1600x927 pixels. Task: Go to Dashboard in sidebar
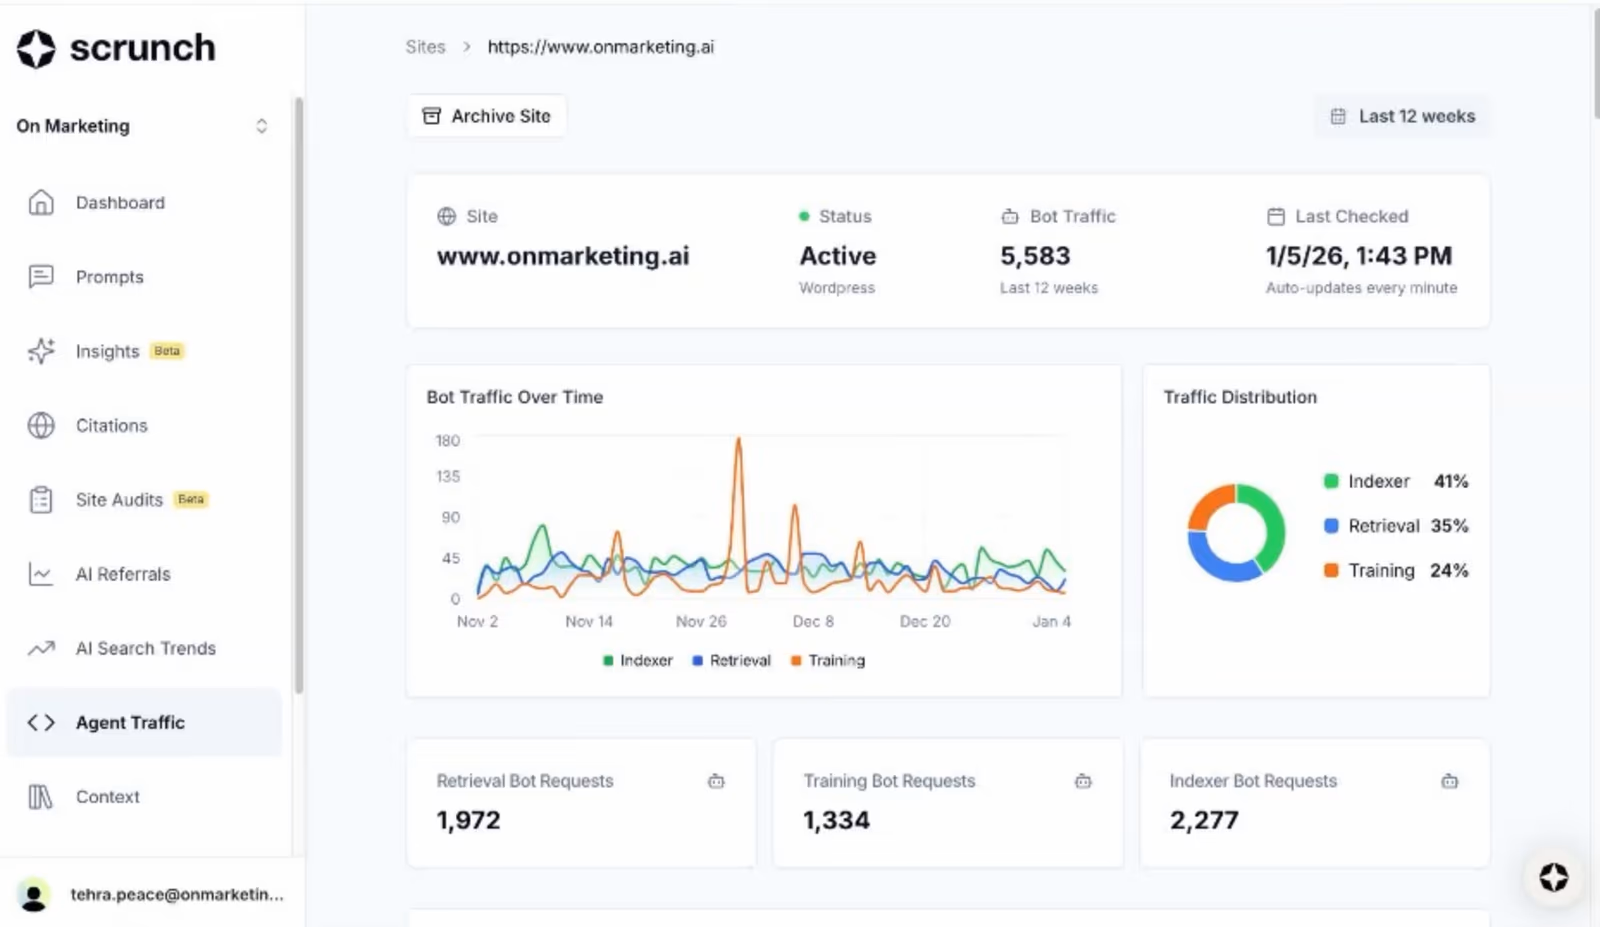pyautogui.click(x=143, y=202)
